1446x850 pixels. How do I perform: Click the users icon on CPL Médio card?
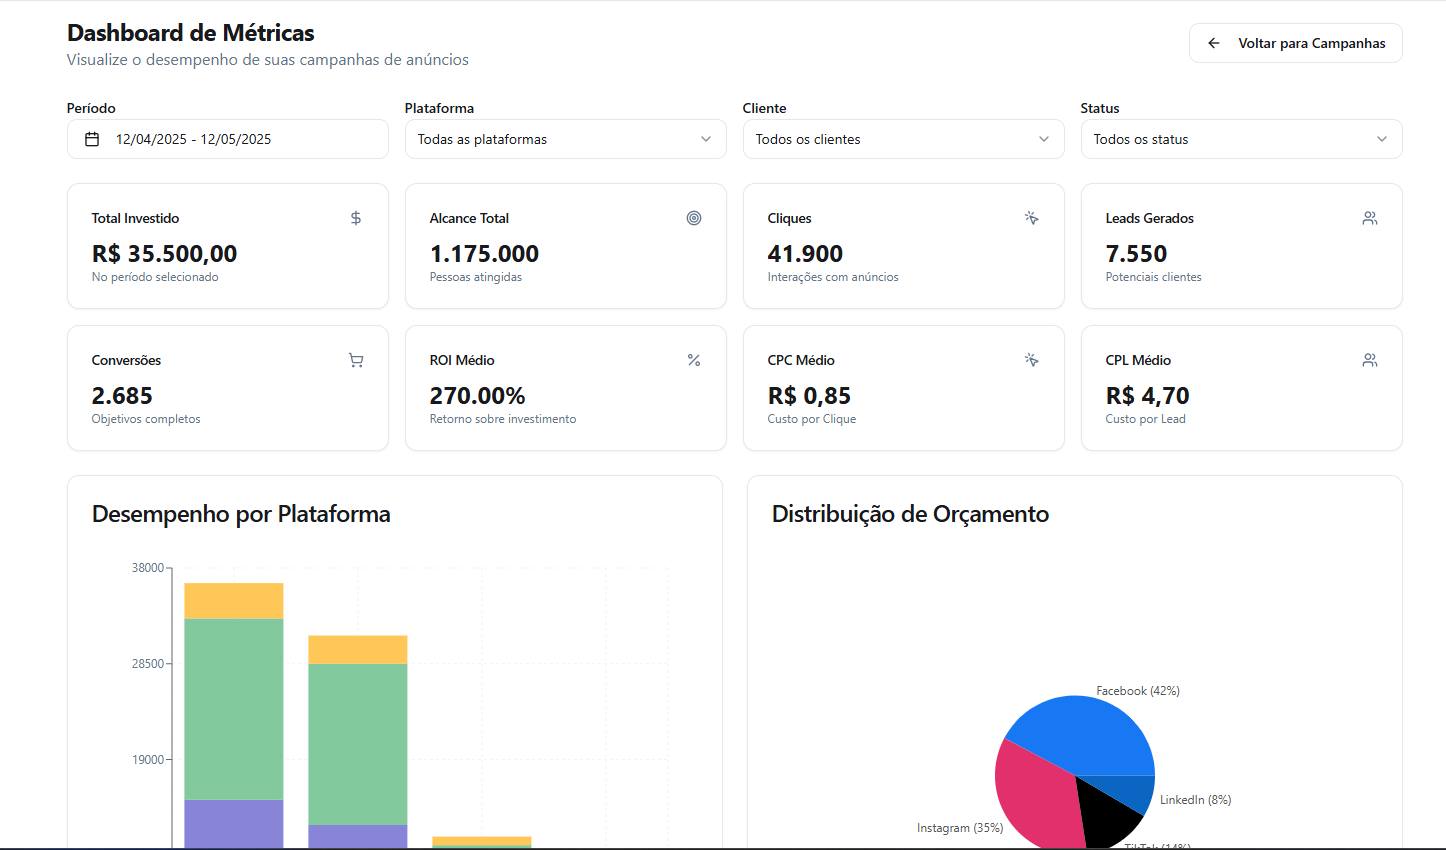pyautogui.click(x=1370, y=360)
